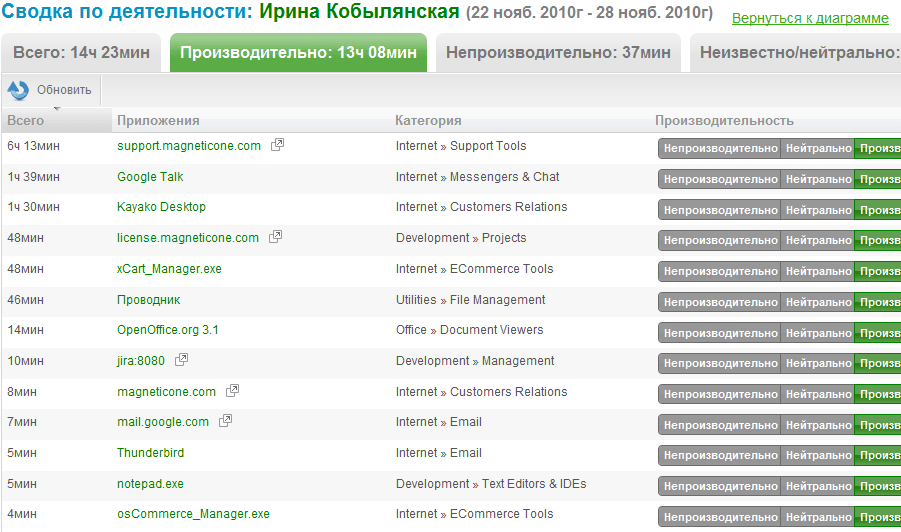The image size is (901, 532).
Task: Click the Development » Management category
Action: click(x=475, y=361)
